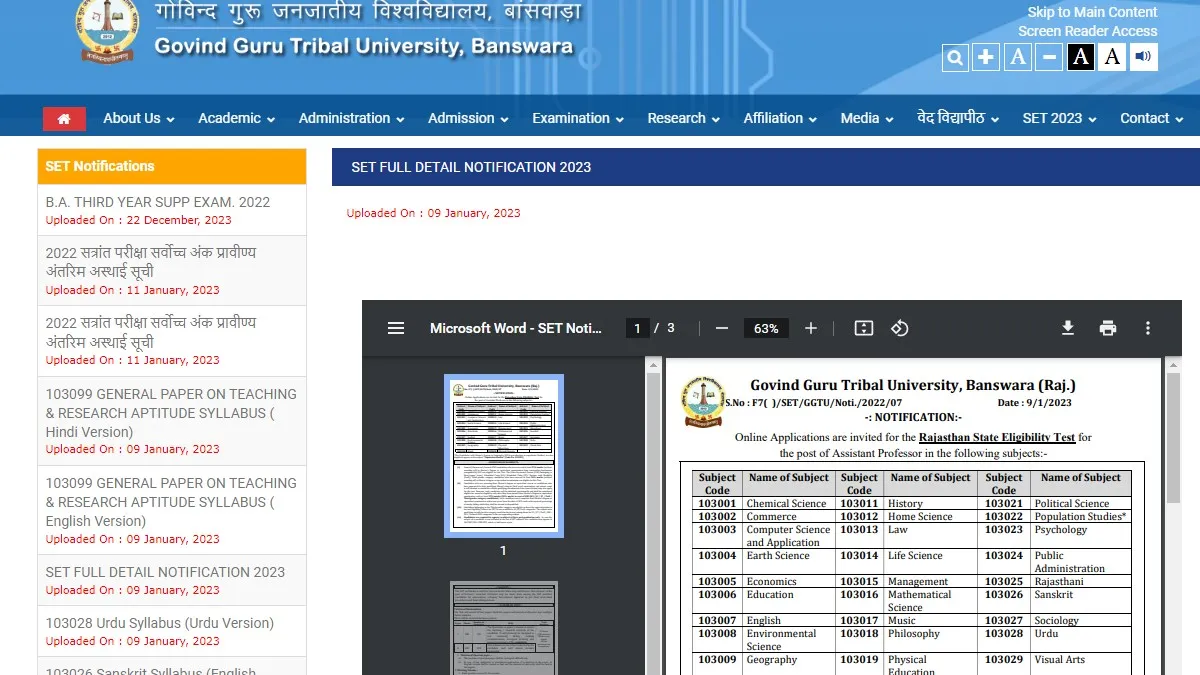Decrease font size with minus icon
1200x675 pixels.
1049,58
